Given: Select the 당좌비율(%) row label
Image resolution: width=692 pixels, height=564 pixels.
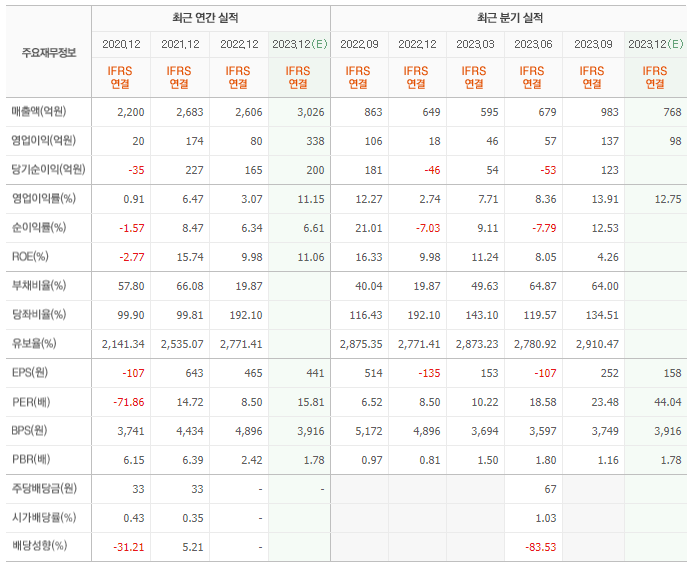Looking at the screenshot, I should (x=39, y=314).
